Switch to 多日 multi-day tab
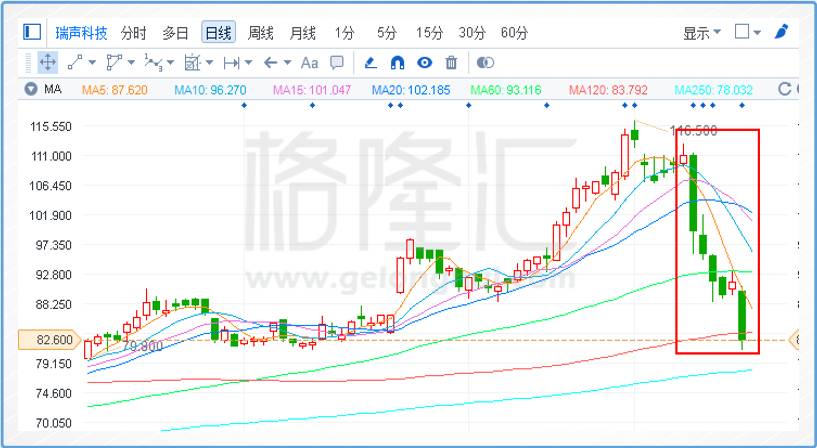 [175, 33]
